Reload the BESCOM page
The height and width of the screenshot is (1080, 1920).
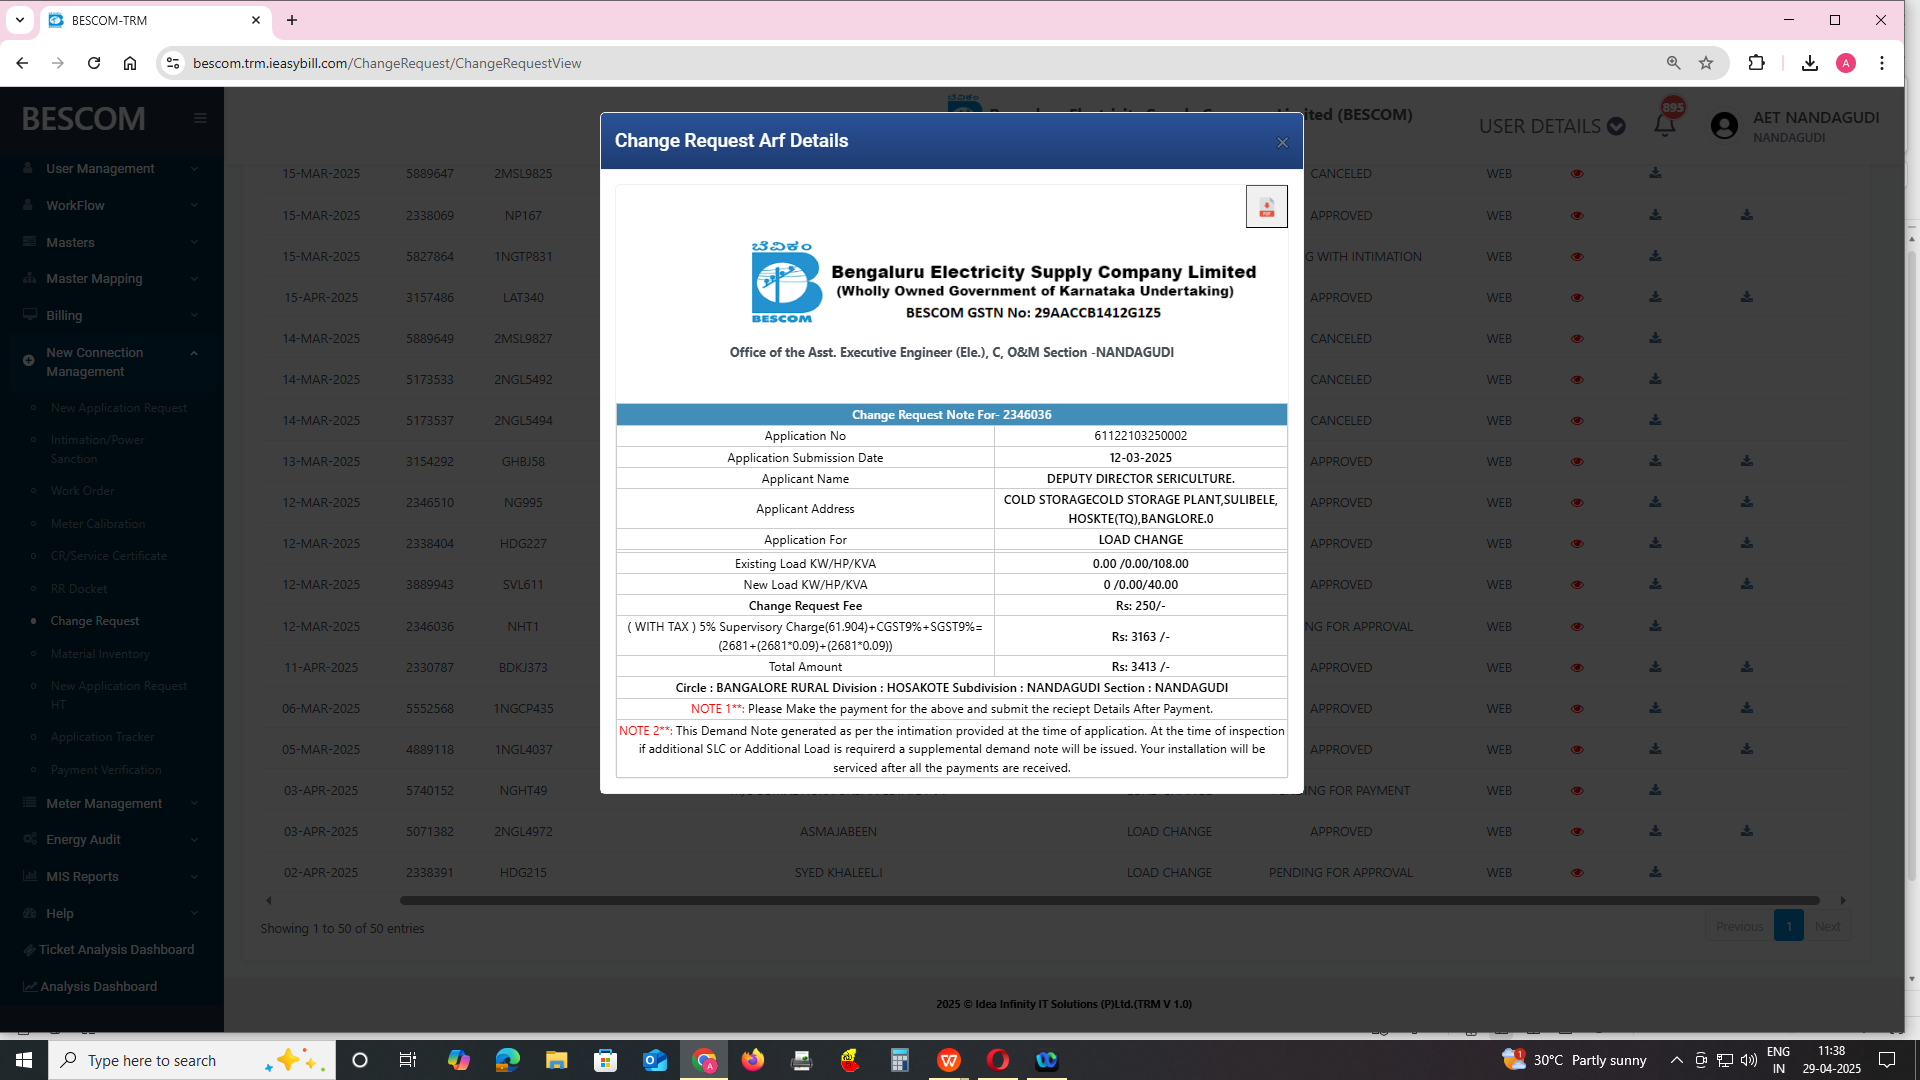(x=94, y=63)
